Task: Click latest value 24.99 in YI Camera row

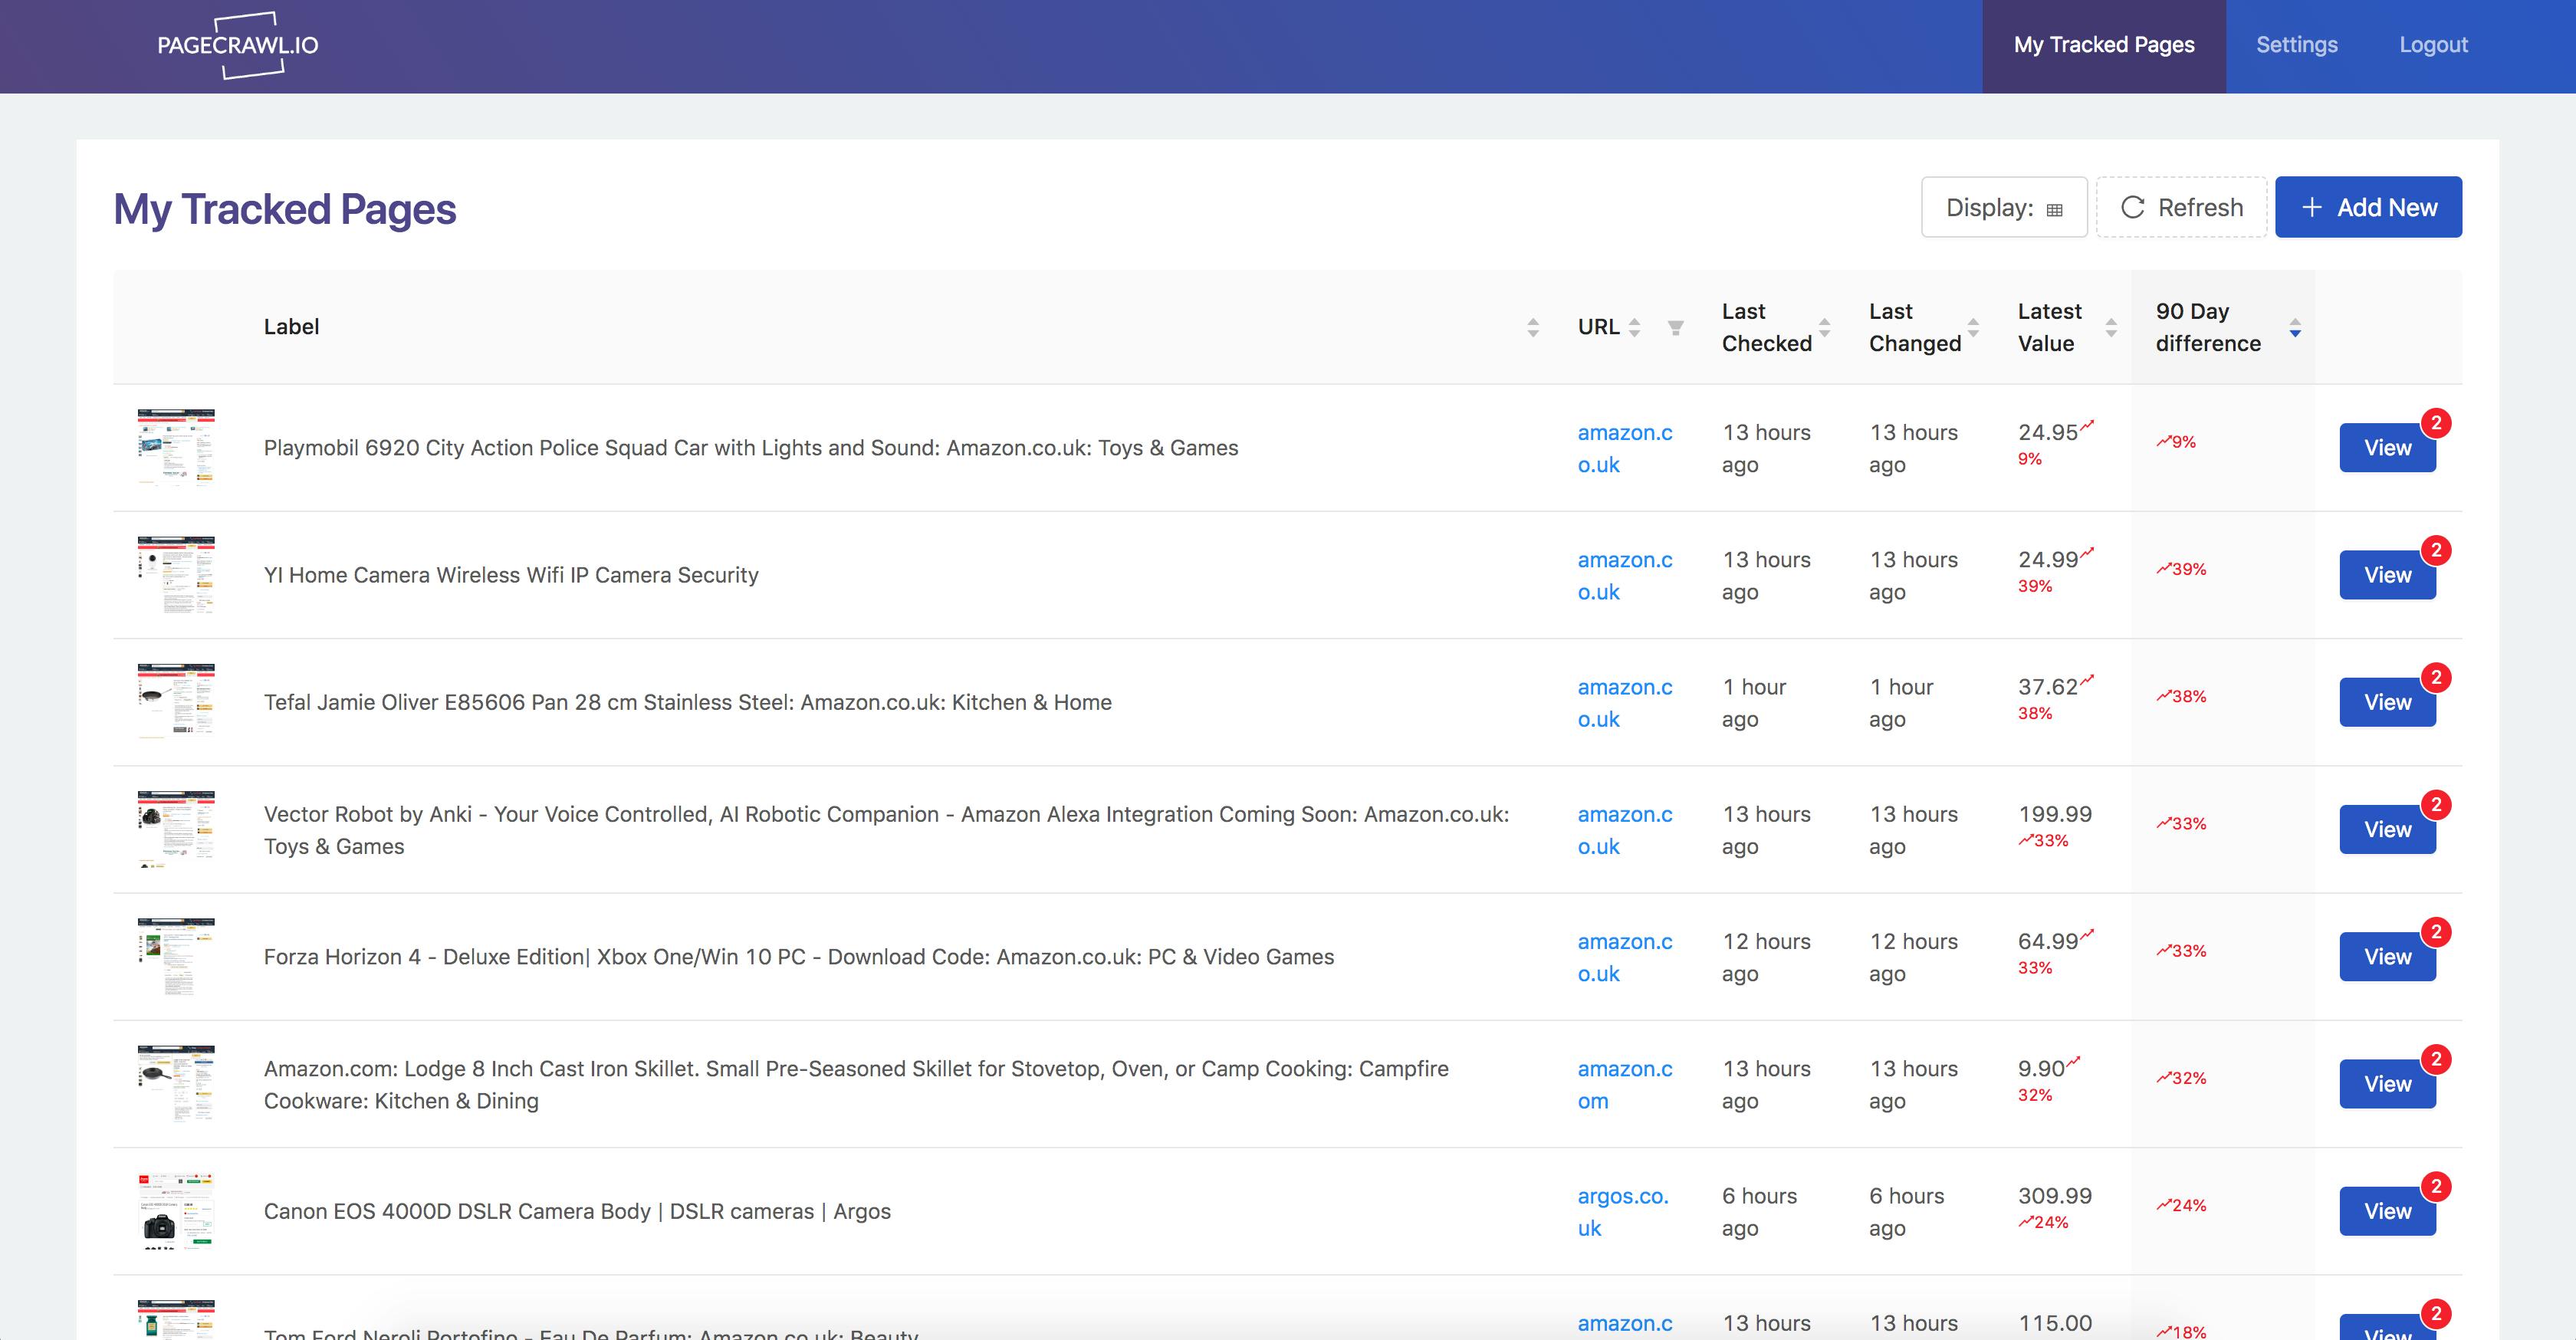Action: coord(2048,560)
